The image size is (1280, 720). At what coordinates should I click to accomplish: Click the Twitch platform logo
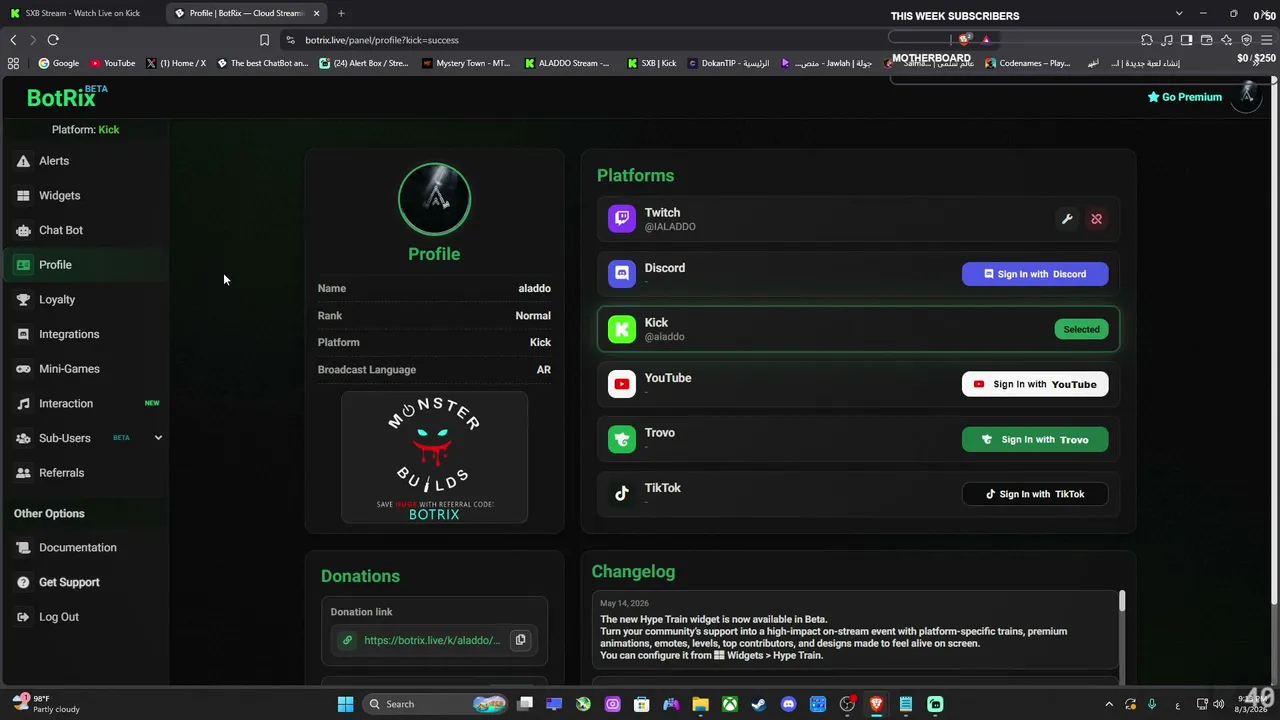(622, 219)
